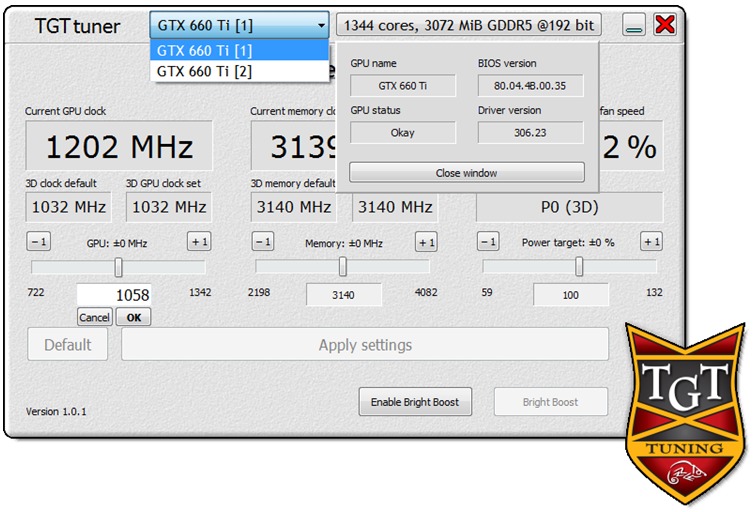This screenshot has height=512, width=753.
Task: Decrease power target by one
Action: coord(487,242)
